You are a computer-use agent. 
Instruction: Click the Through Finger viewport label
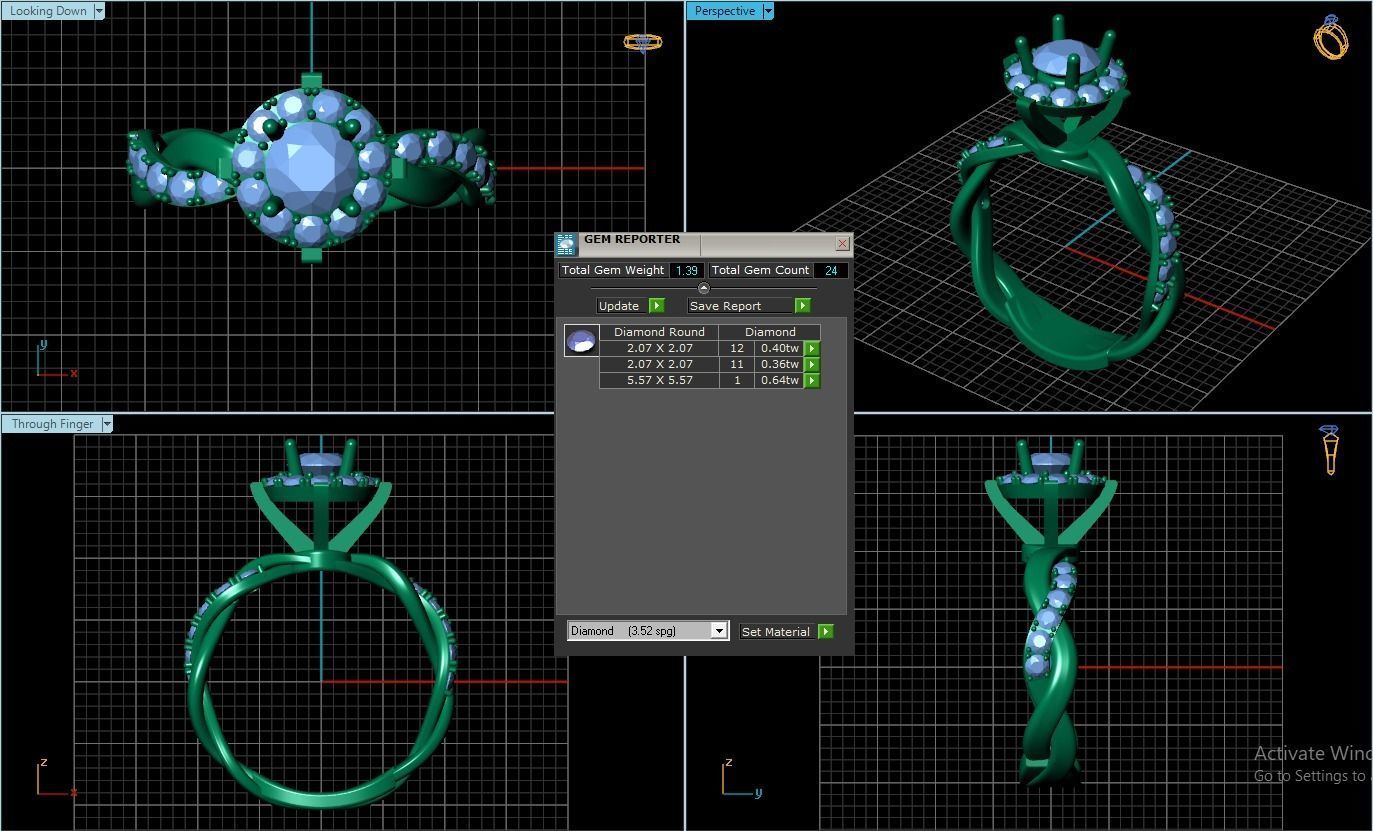(x=52, y=424)
